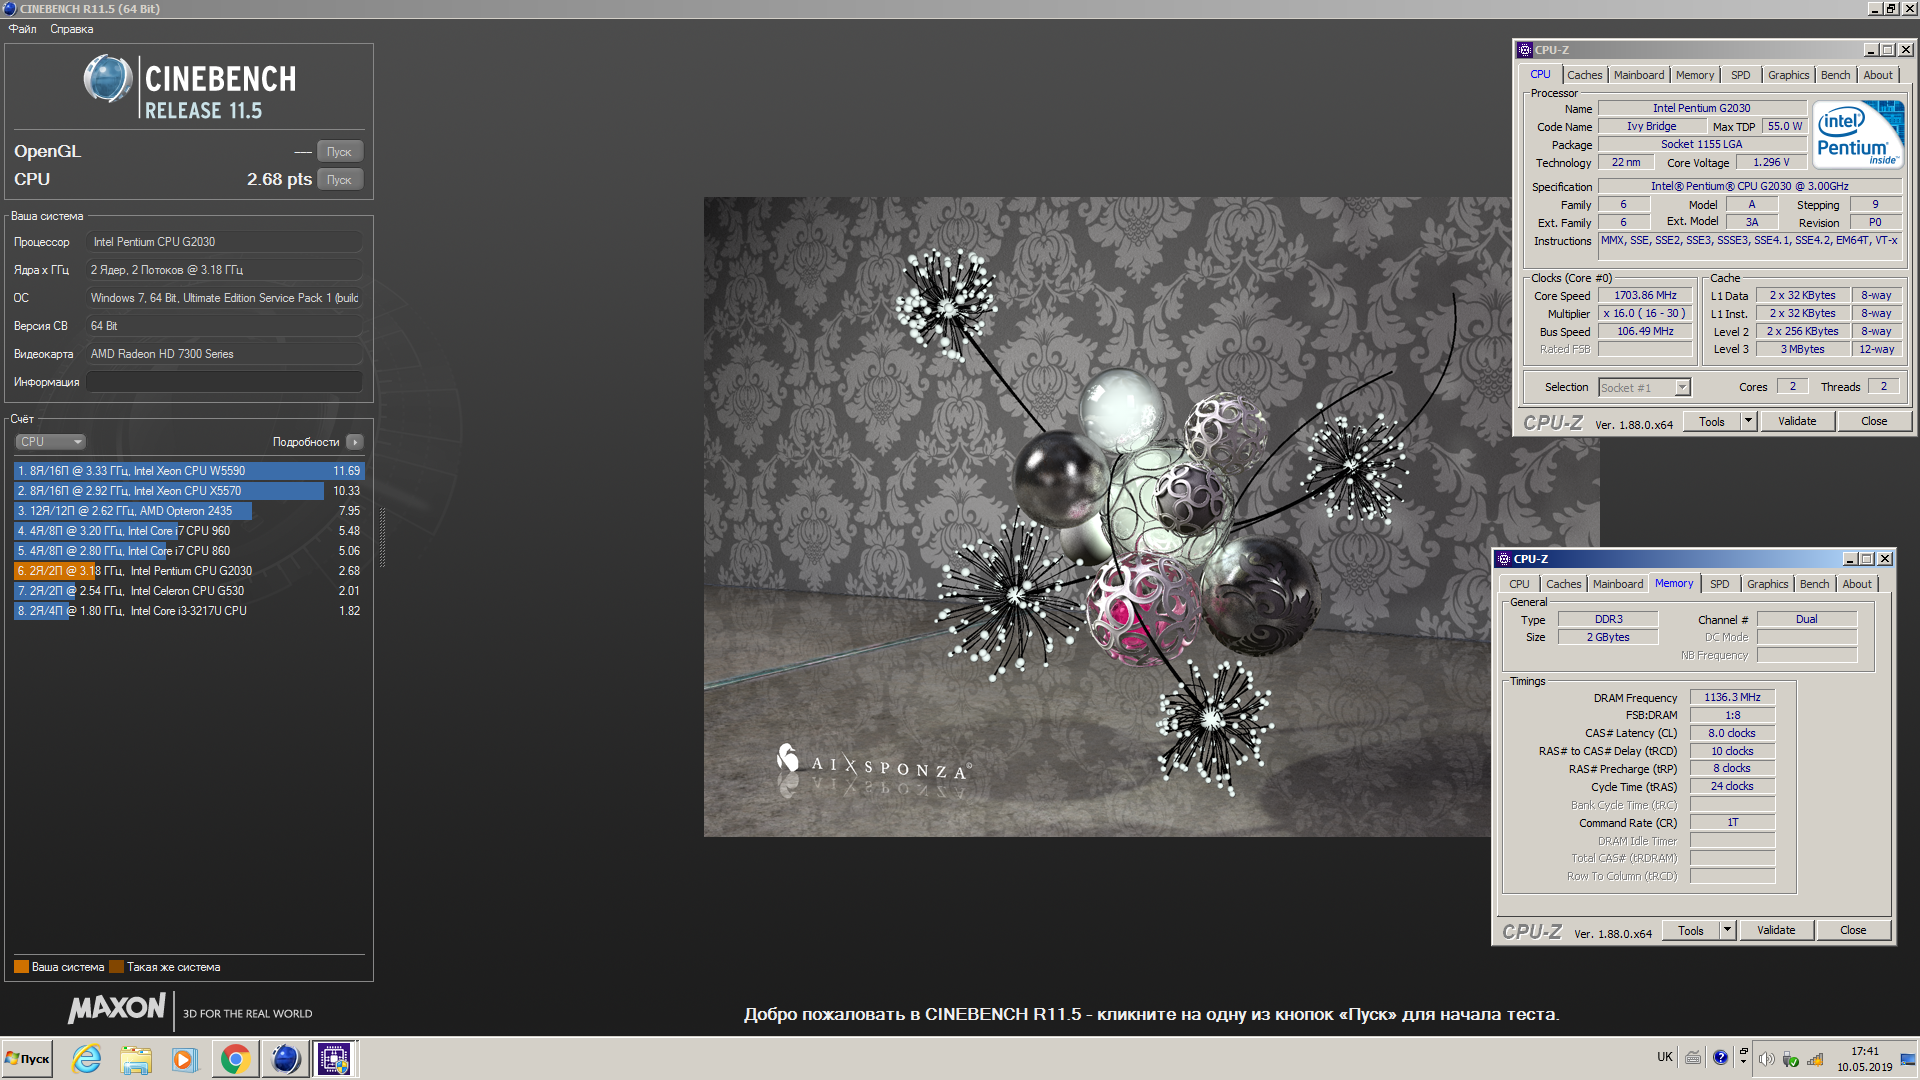Open SPD tab in CPU-Z processor window

click(1741, 75)
